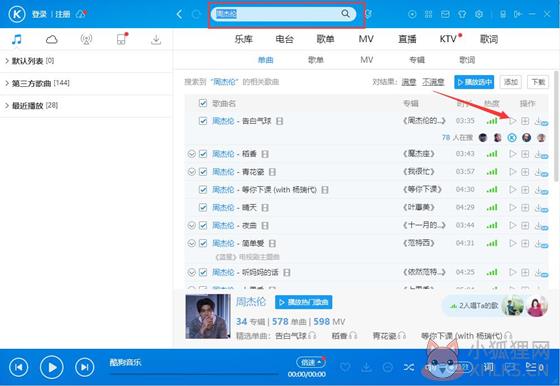
Task: Toggle the select-all checkbox beside 歌曲名
Action: point(203,103)
